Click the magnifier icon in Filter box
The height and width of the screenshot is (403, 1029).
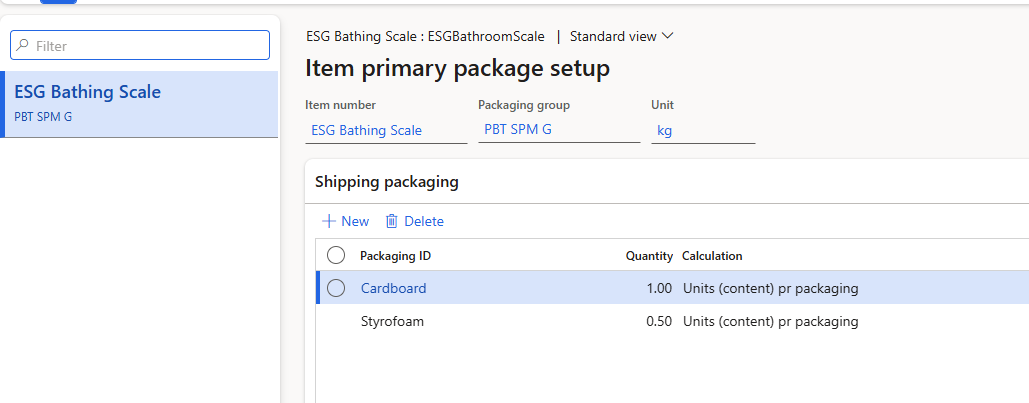[x=23, y=45]
